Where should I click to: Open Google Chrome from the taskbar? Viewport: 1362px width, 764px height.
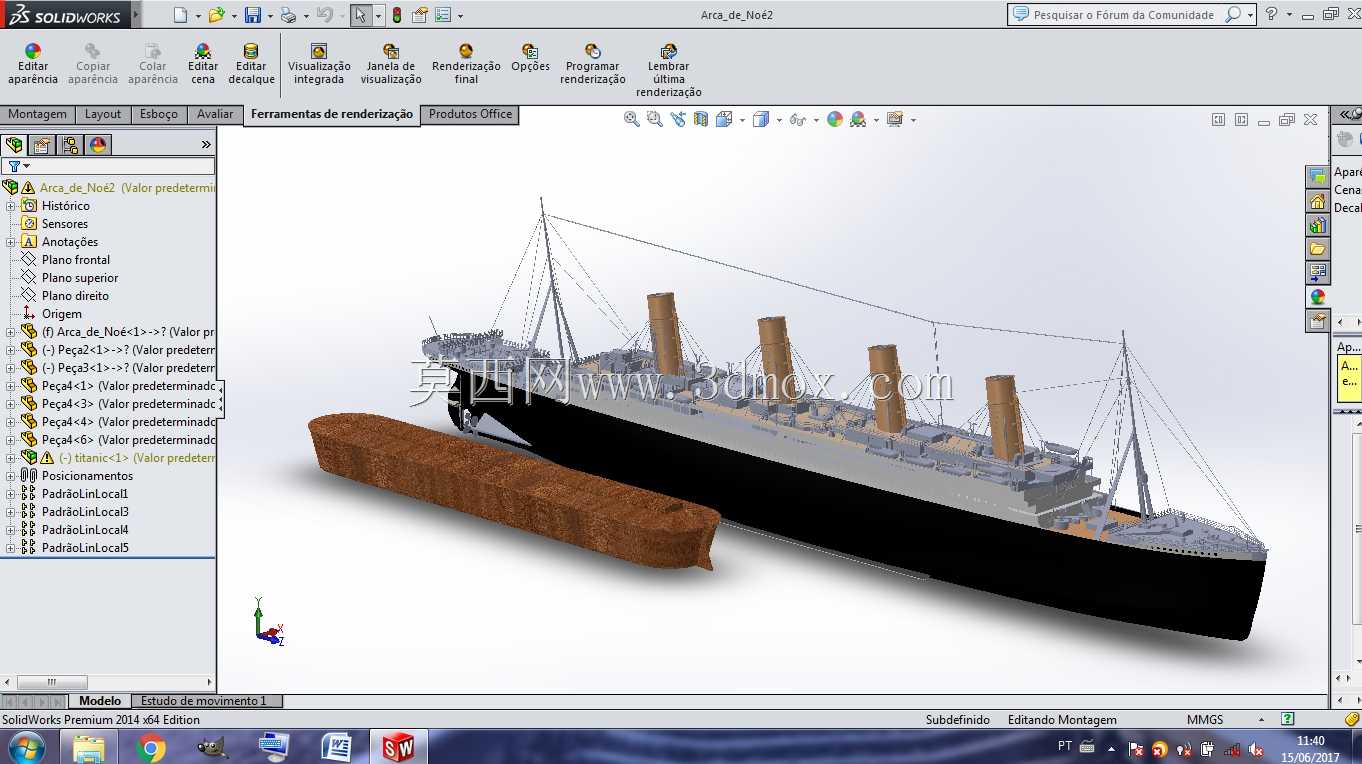click(151, 747)
